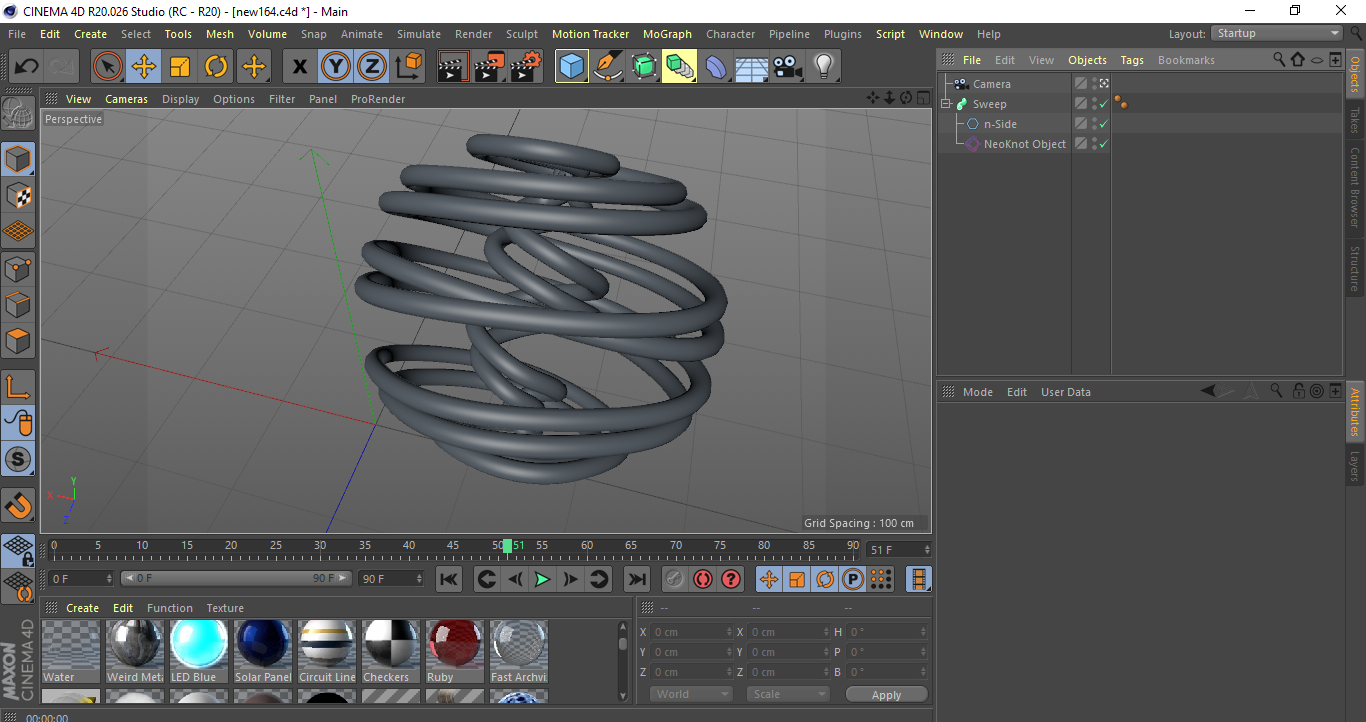Toggle the Z axis lock
Viewport: 1366px width, 722px height.
pyautogui.click(x=371, y=67)
